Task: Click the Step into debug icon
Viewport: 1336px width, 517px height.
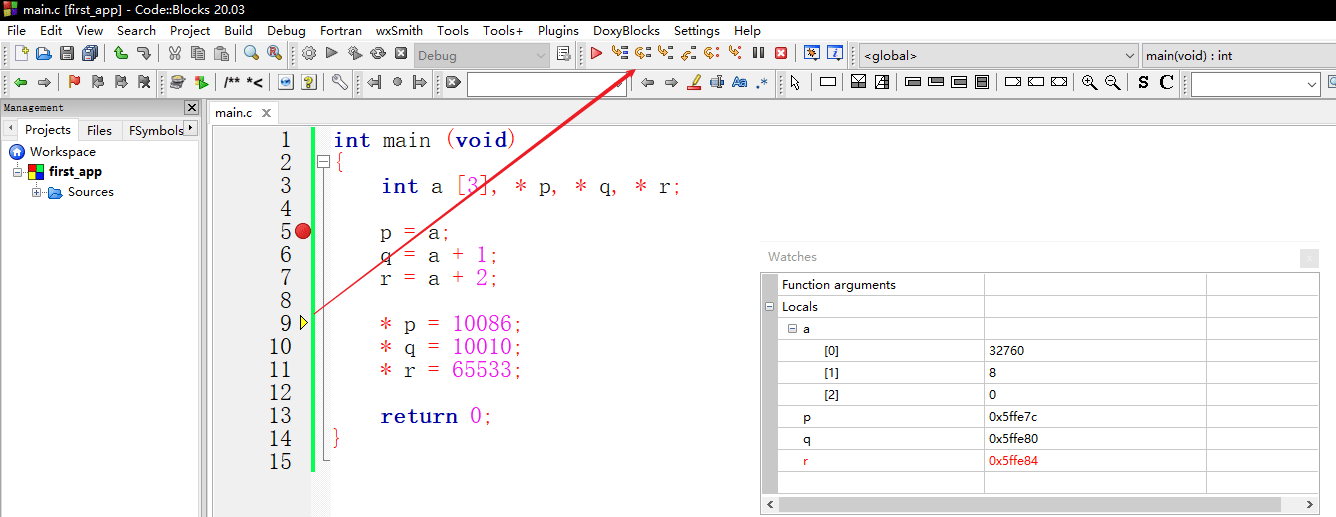Action: coord(665,53)
